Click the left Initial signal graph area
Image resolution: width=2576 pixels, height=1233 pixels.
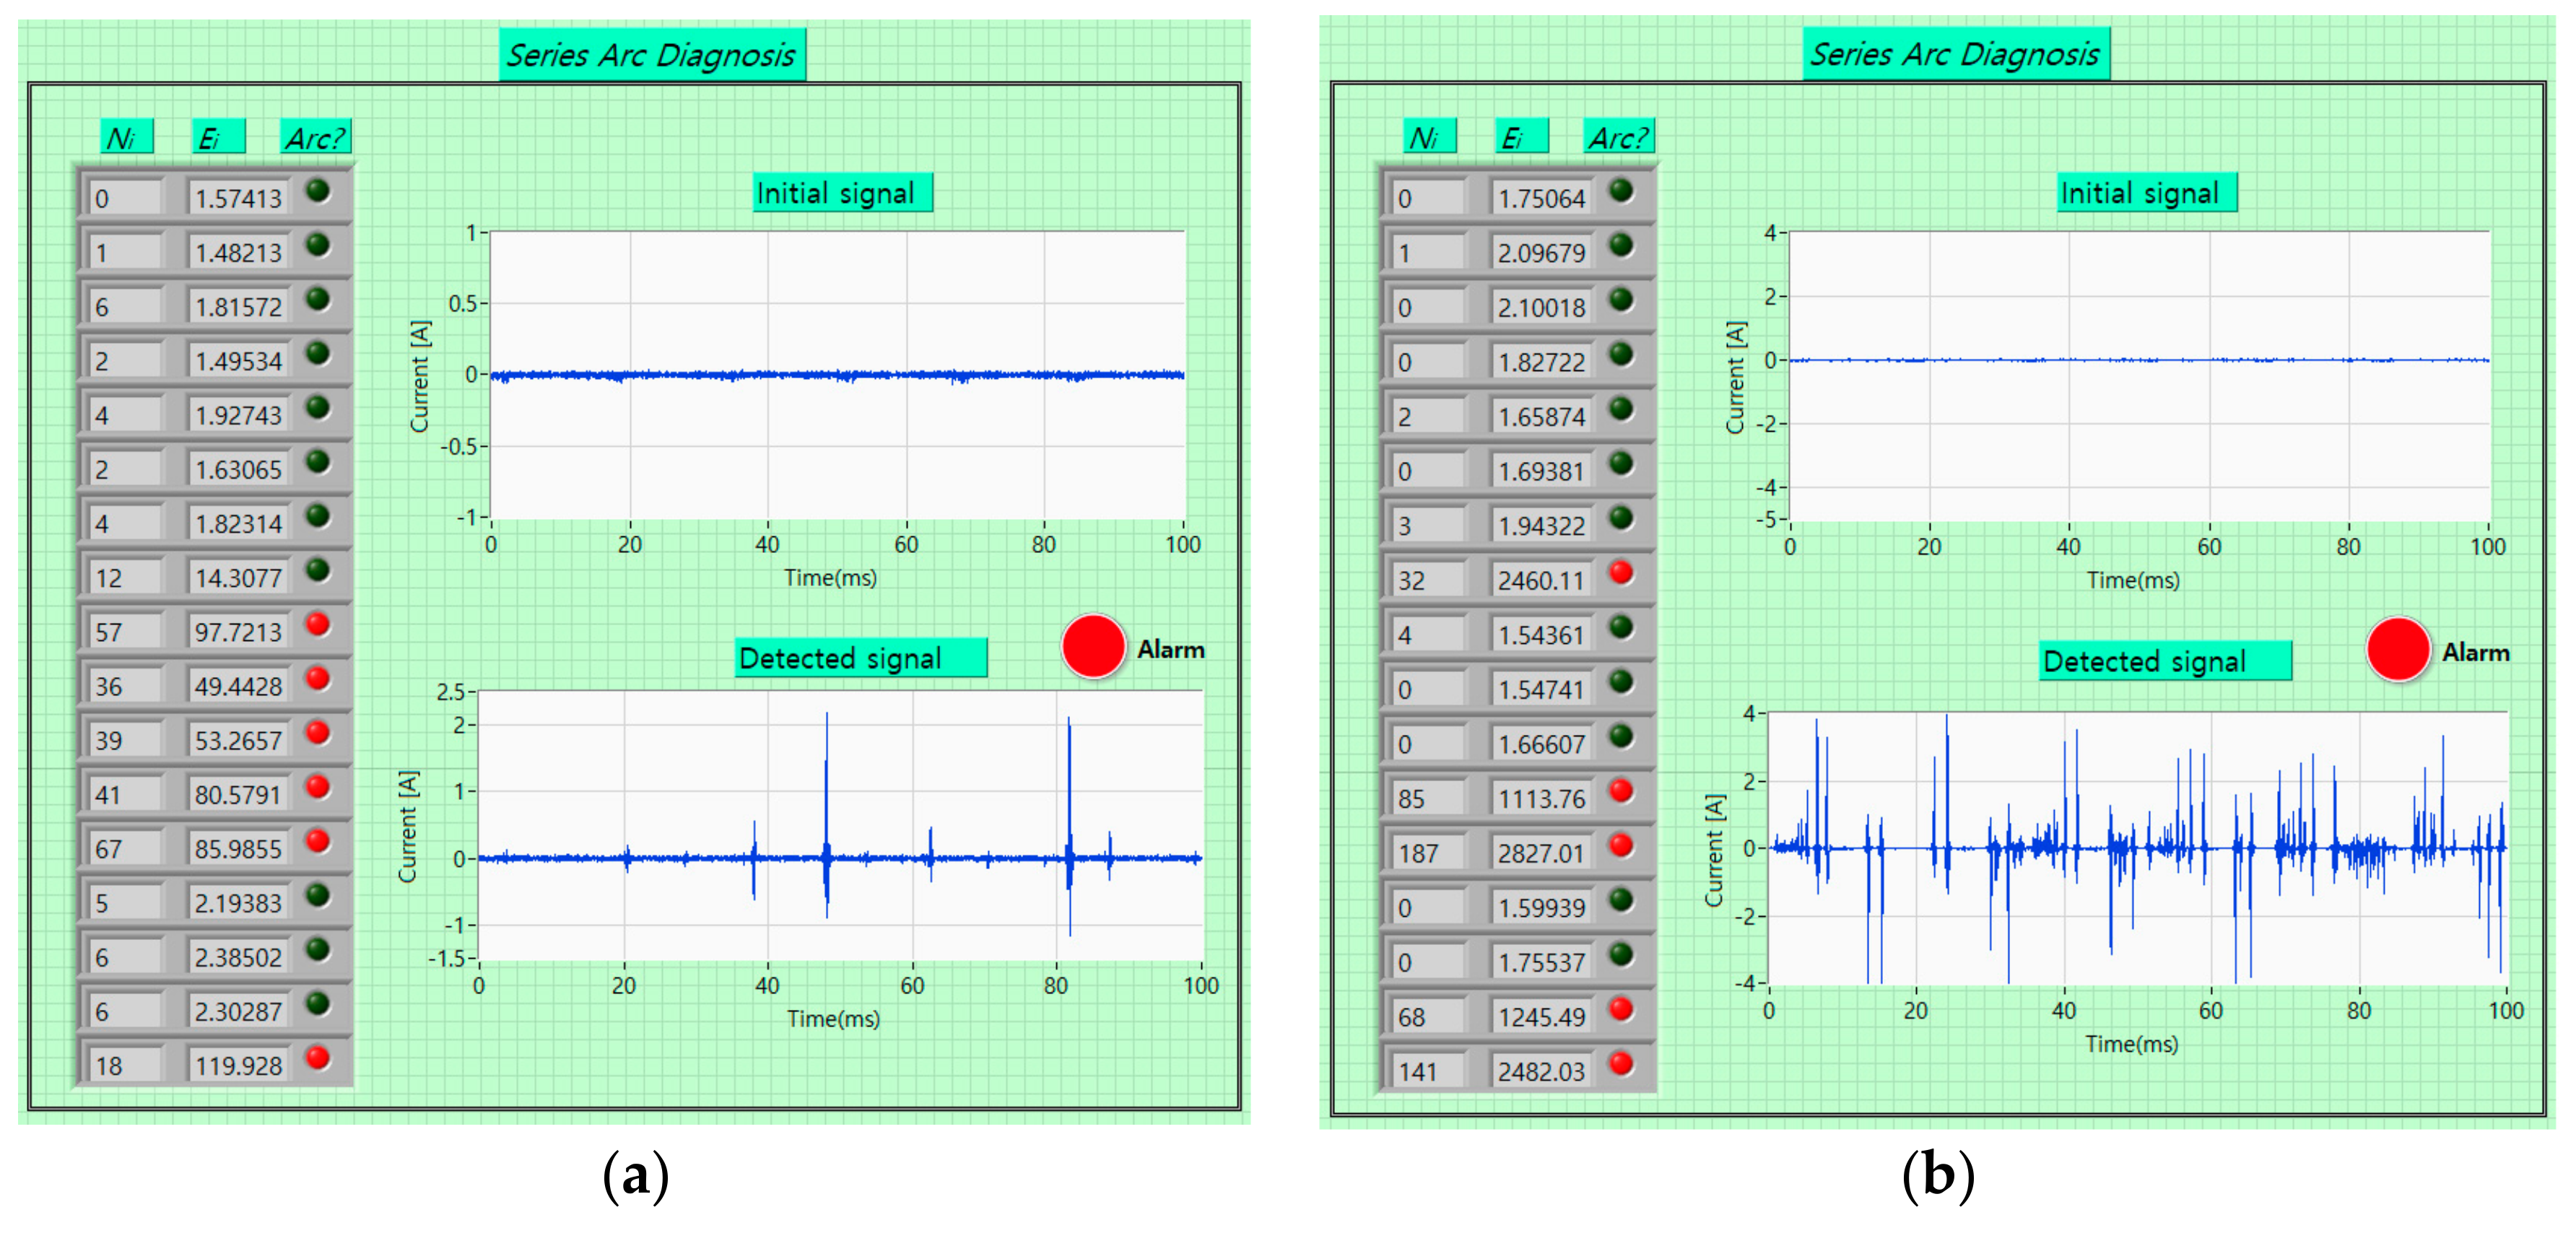point(837,375)
